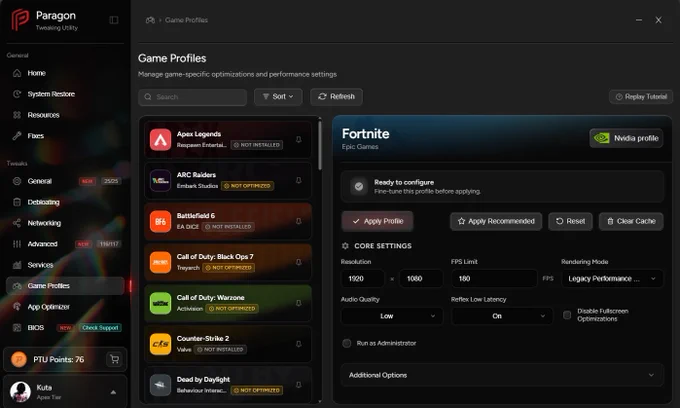
Task: Open the Audio Quality dropdown
Action: tap(392, 316)
